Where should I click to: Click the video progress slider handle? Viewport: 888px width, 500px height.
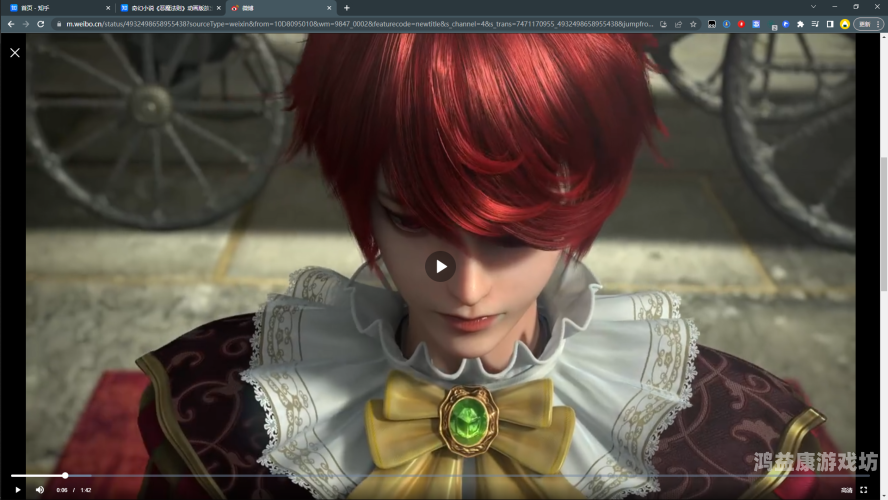[65, 476]
